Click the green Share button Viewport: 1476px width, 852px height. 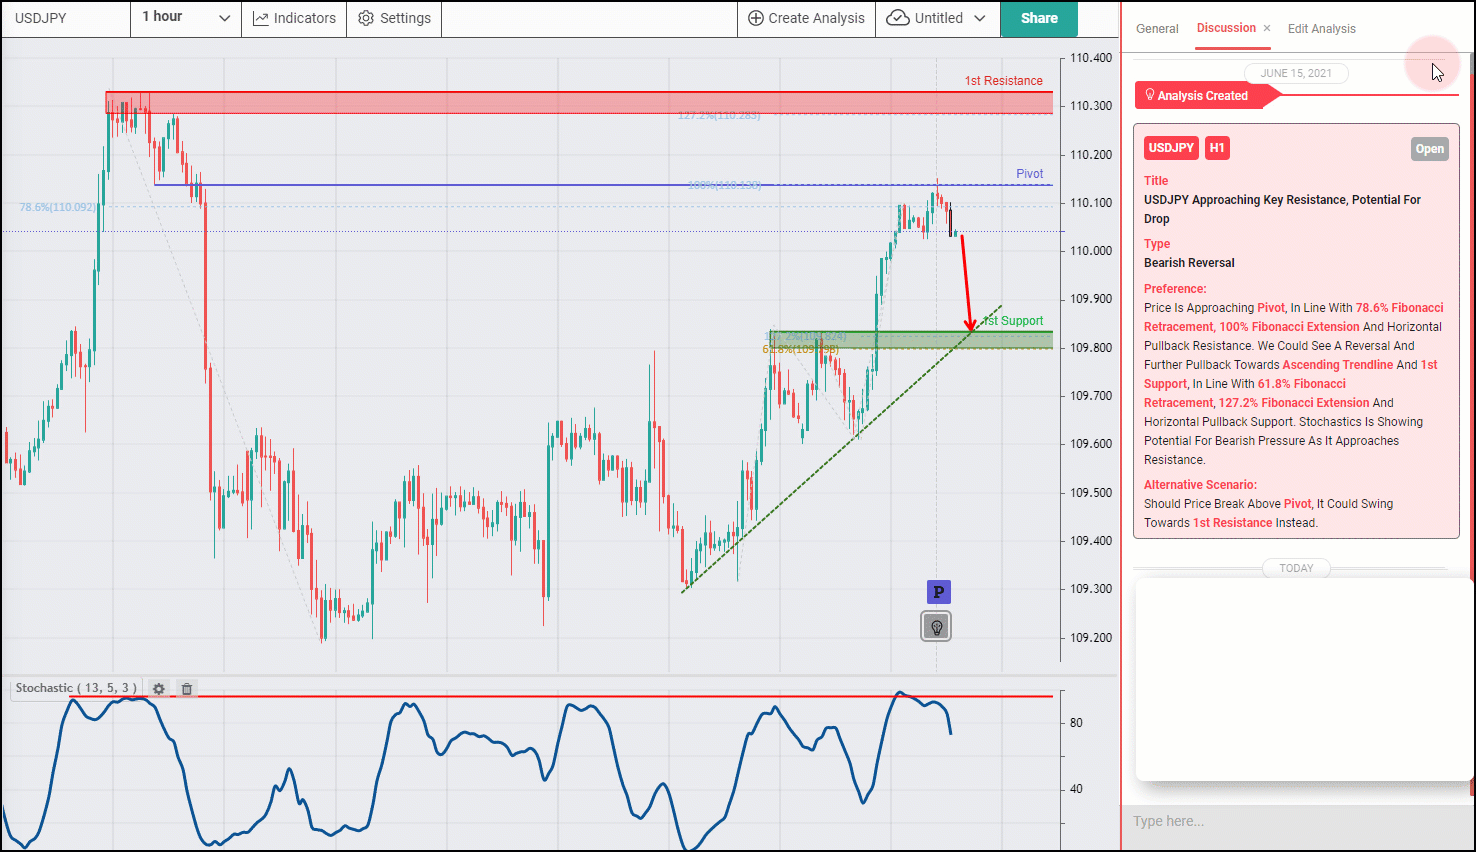(1039, 18)
